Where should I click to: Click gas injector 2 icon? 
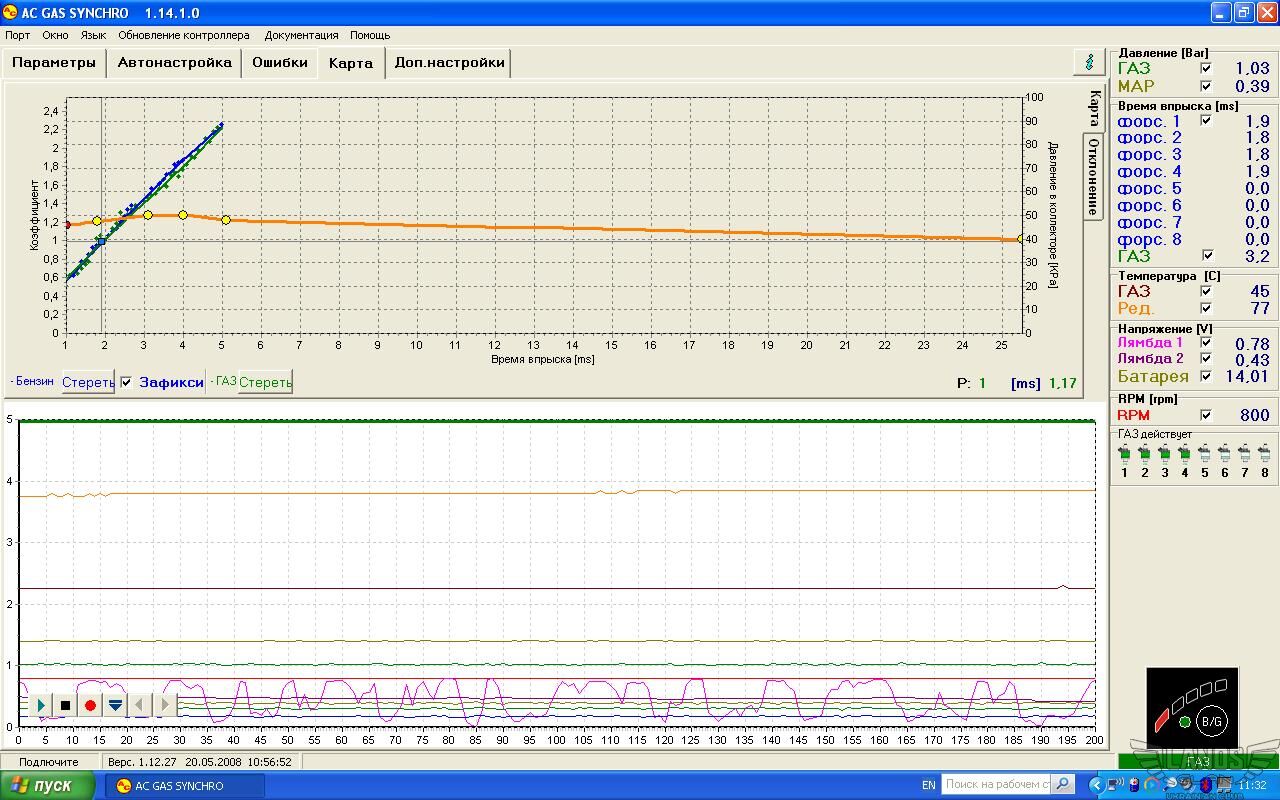[x=1144, y=453]
